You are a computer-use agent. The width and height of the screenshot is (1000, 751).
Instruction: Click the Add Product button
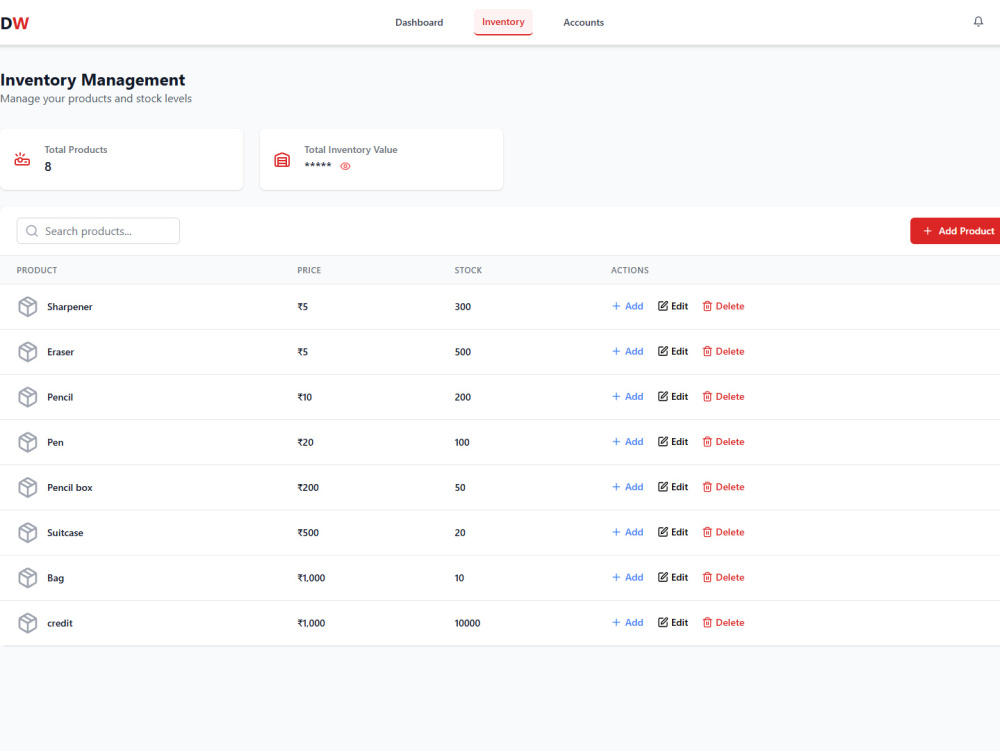[x=955, y=231]
